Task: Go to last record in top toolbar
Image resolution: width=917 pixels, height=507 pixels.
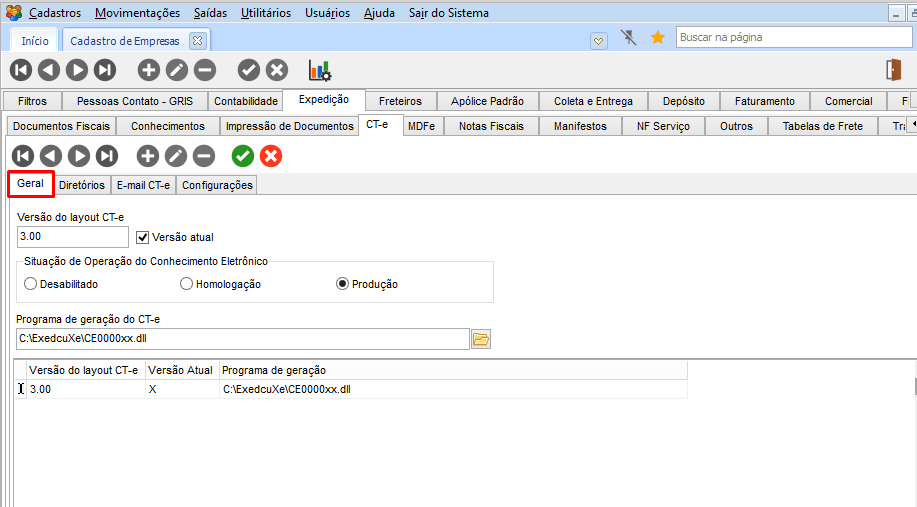Action: (105, 70)
